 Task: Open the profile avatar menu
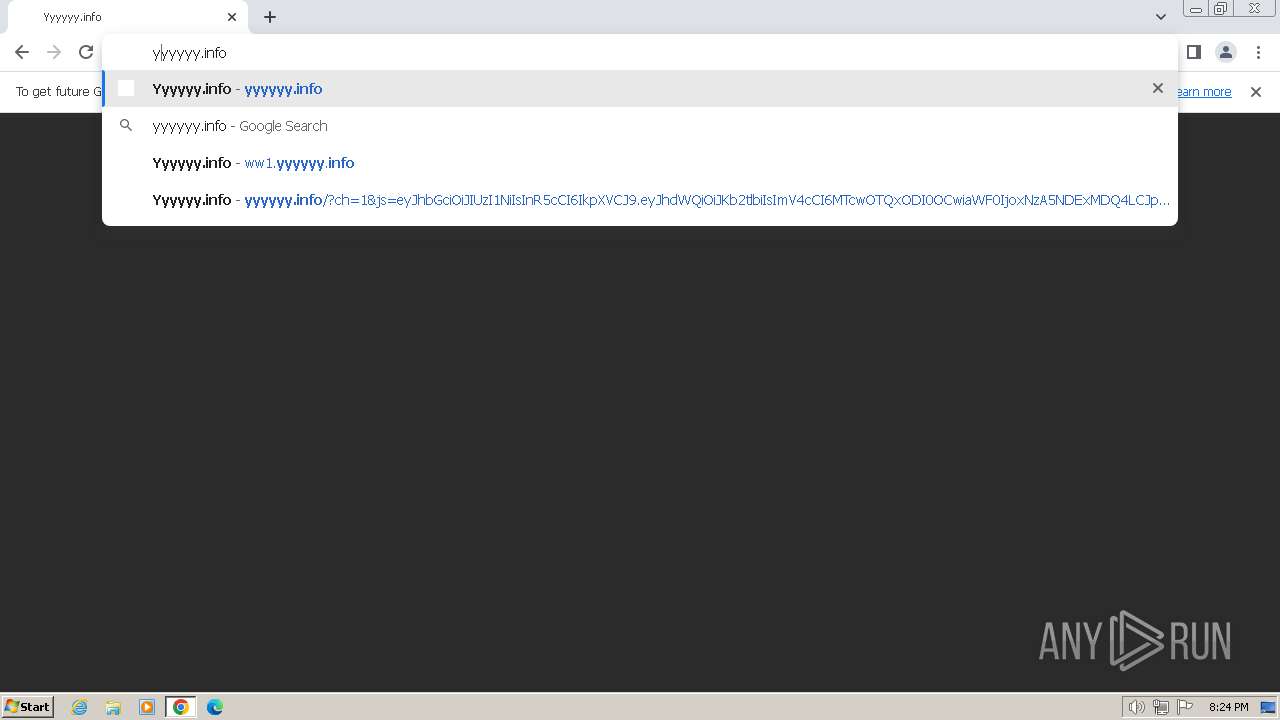click(x=1226, y=52)
